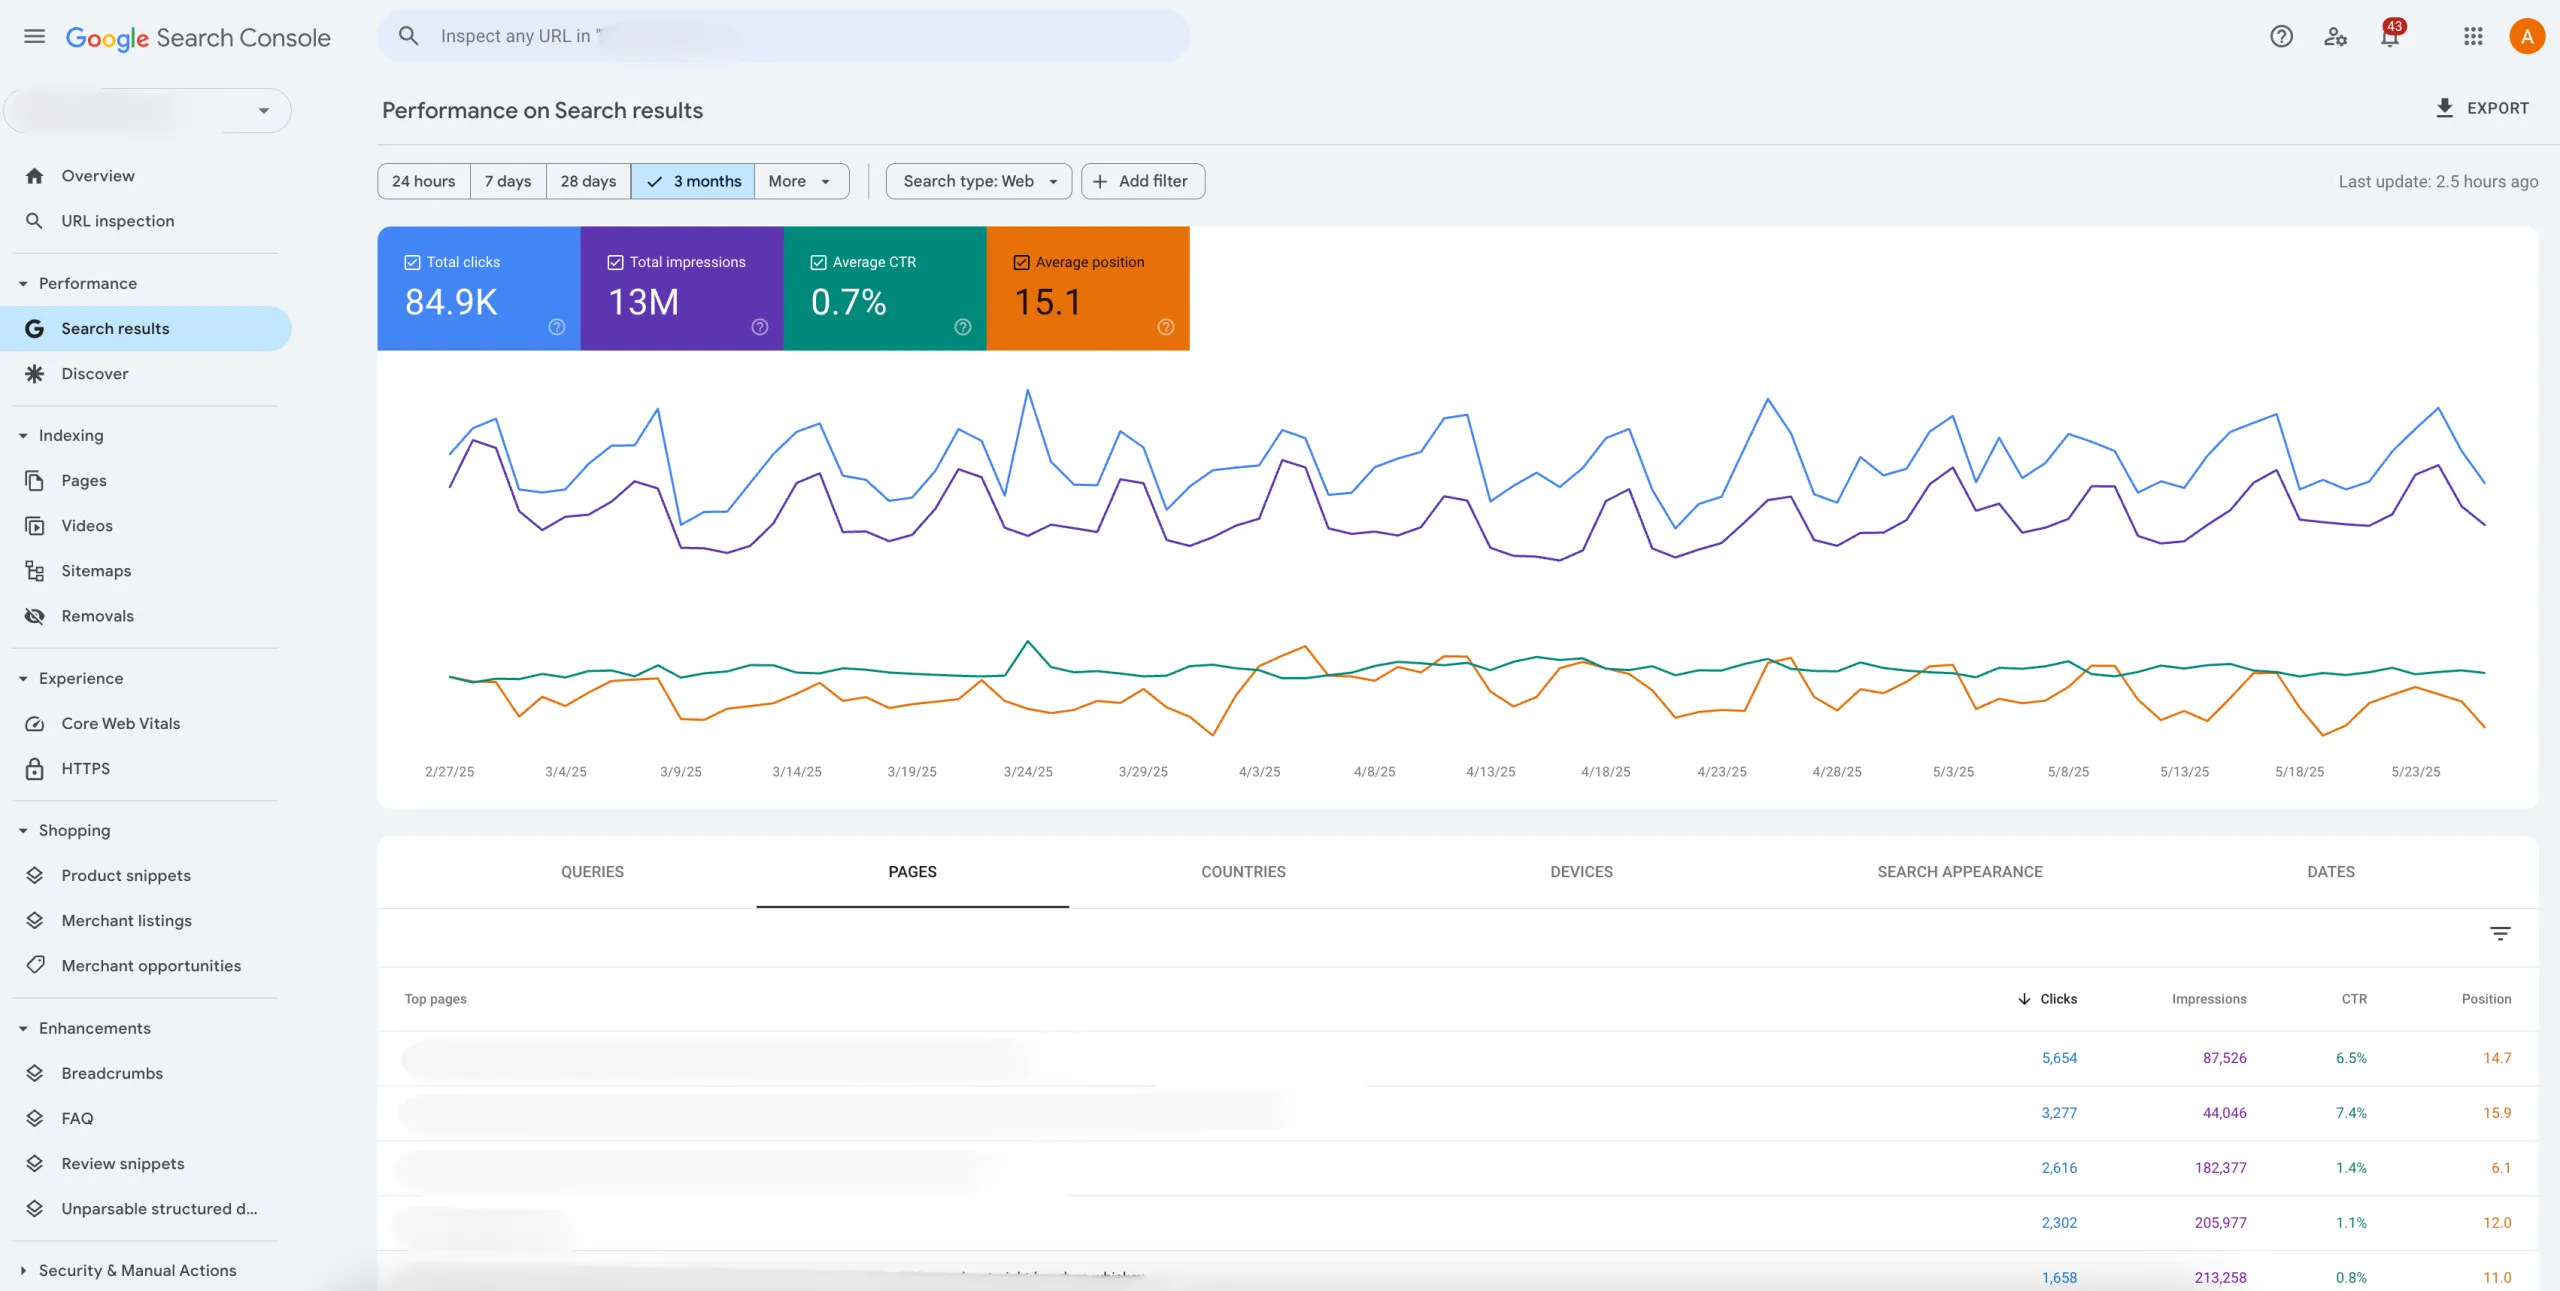Click the Product snippets layers icon
The height and width of the screenshot is (1291, 2560).
[x=35, y=876]
